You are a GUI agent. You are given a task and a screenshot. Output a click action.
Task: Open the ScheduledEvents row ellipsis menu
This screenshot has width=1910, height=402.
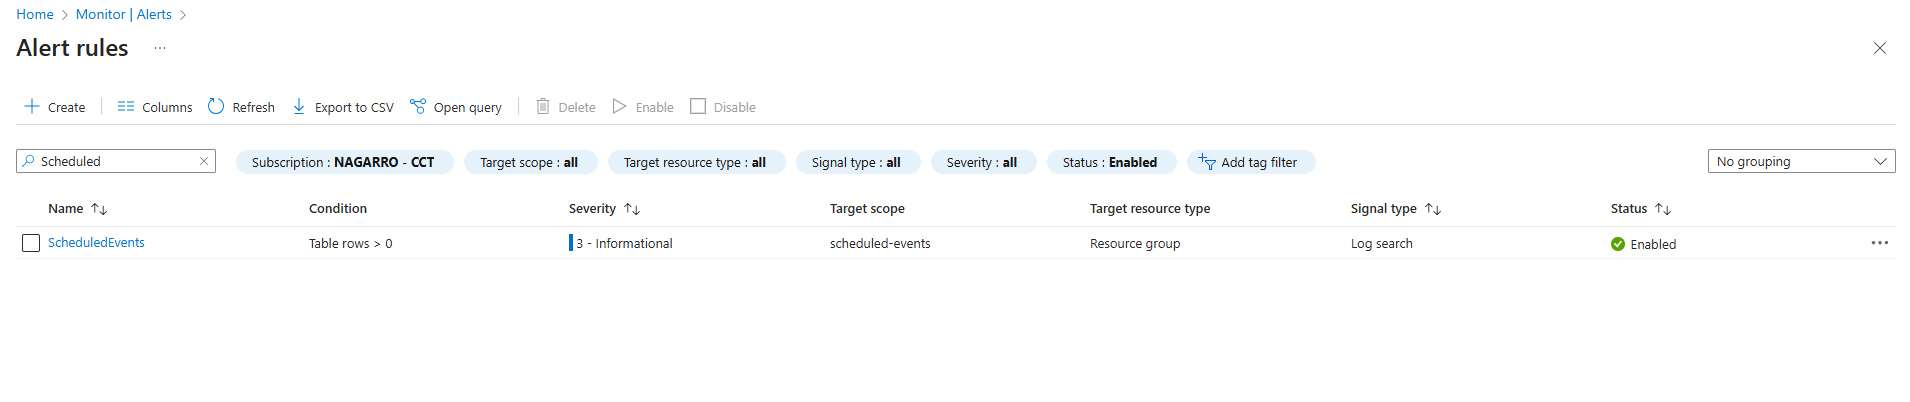pos(1880,243)
